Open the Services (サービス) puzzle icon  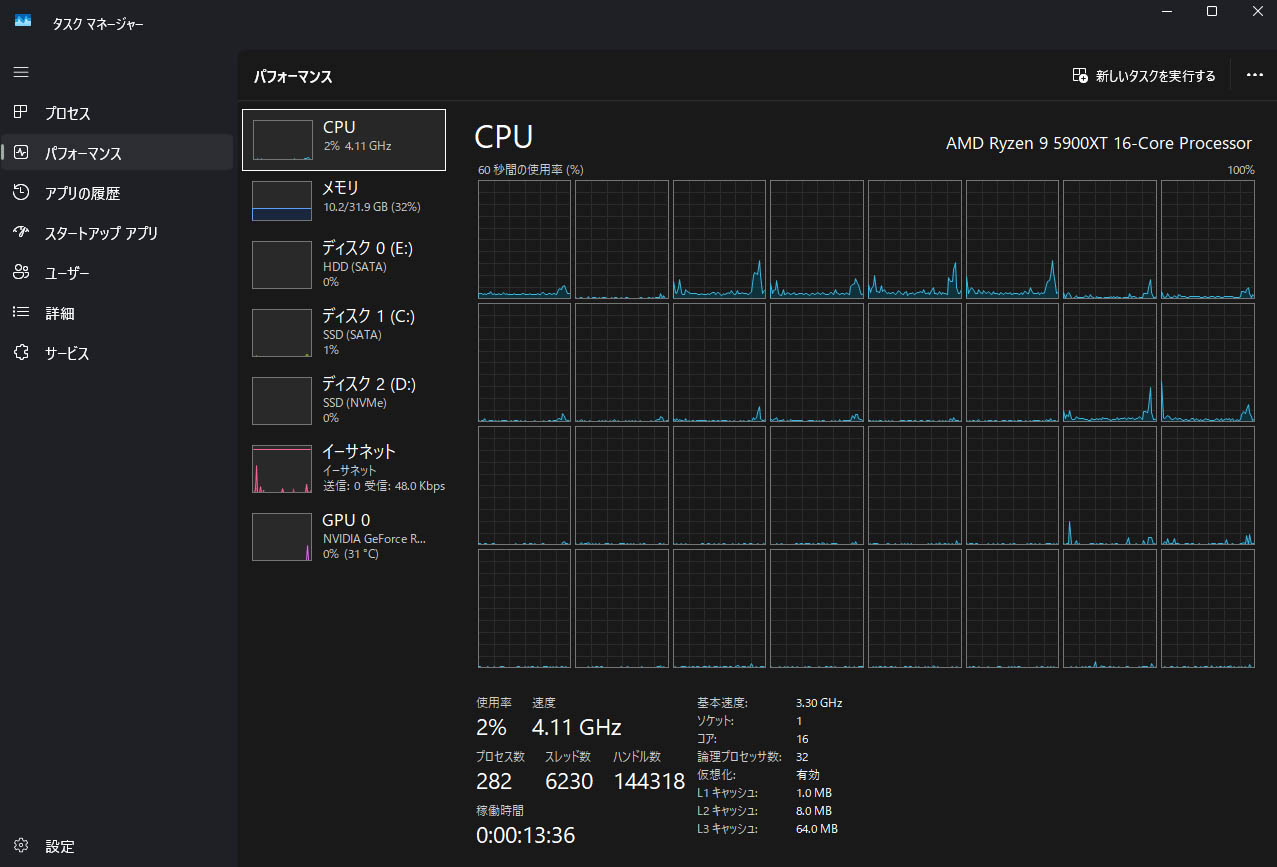[x=21, y=353]
